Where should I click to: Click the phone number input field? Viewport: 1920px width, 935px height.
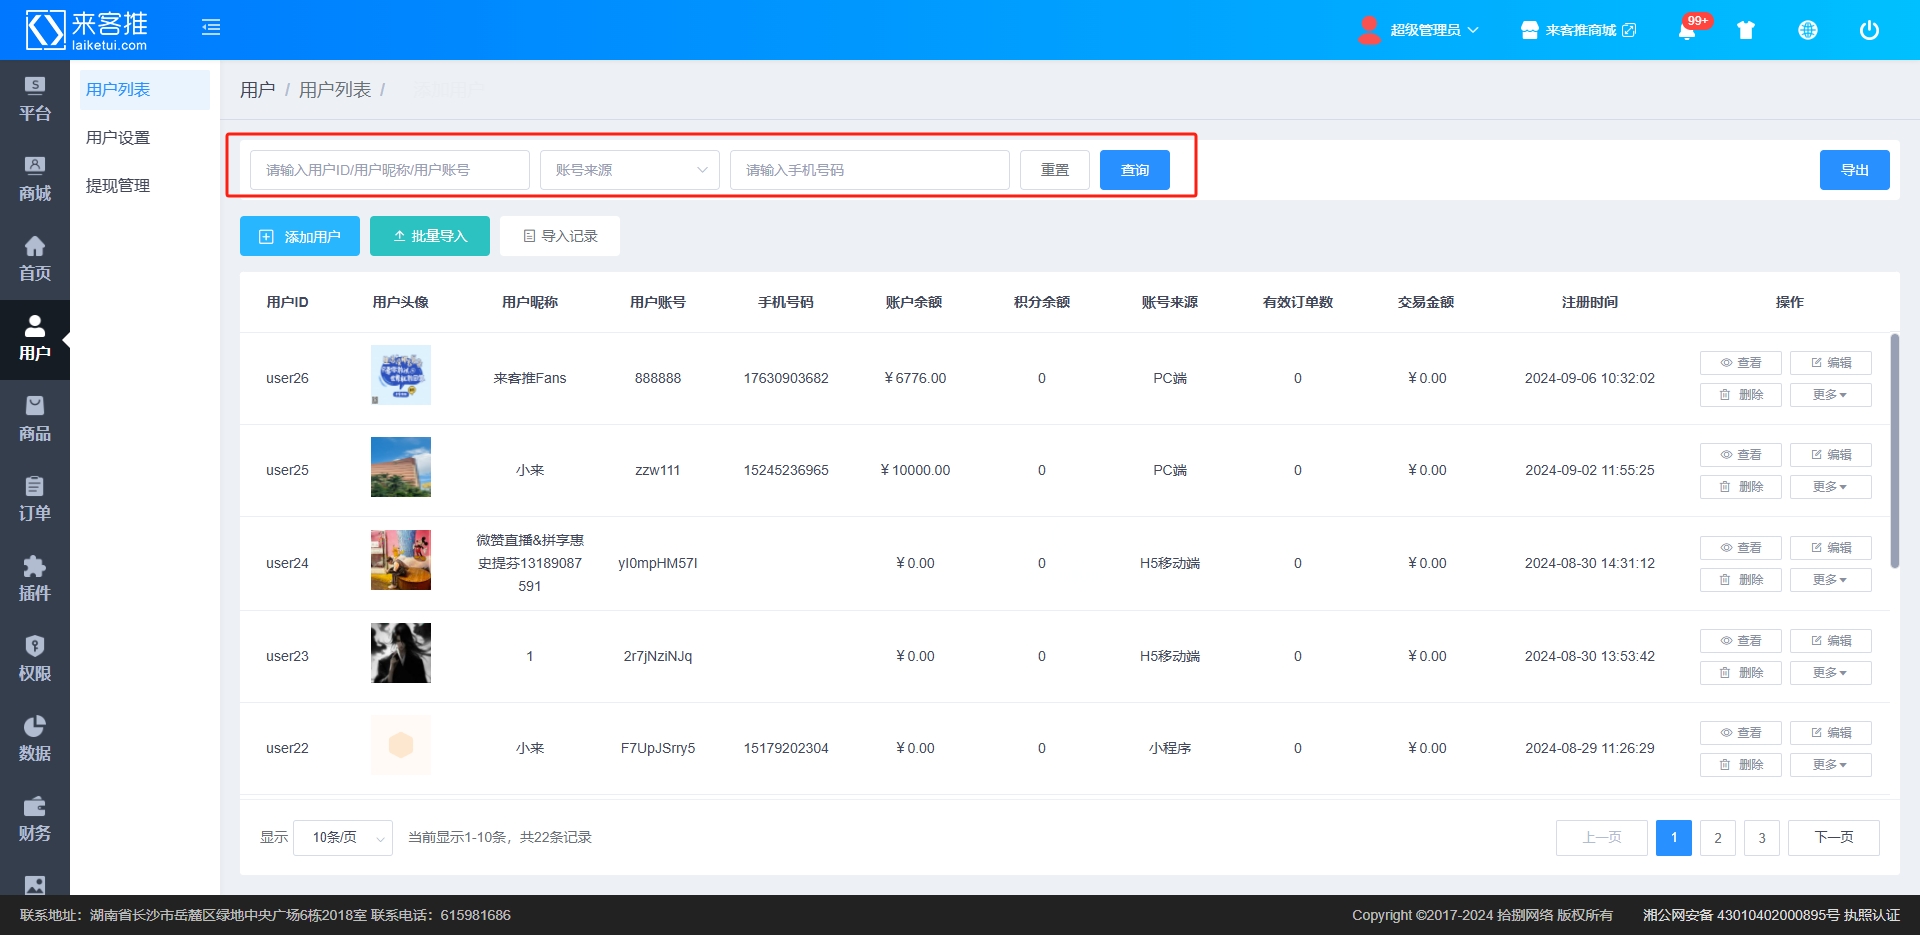coord(869,170)
